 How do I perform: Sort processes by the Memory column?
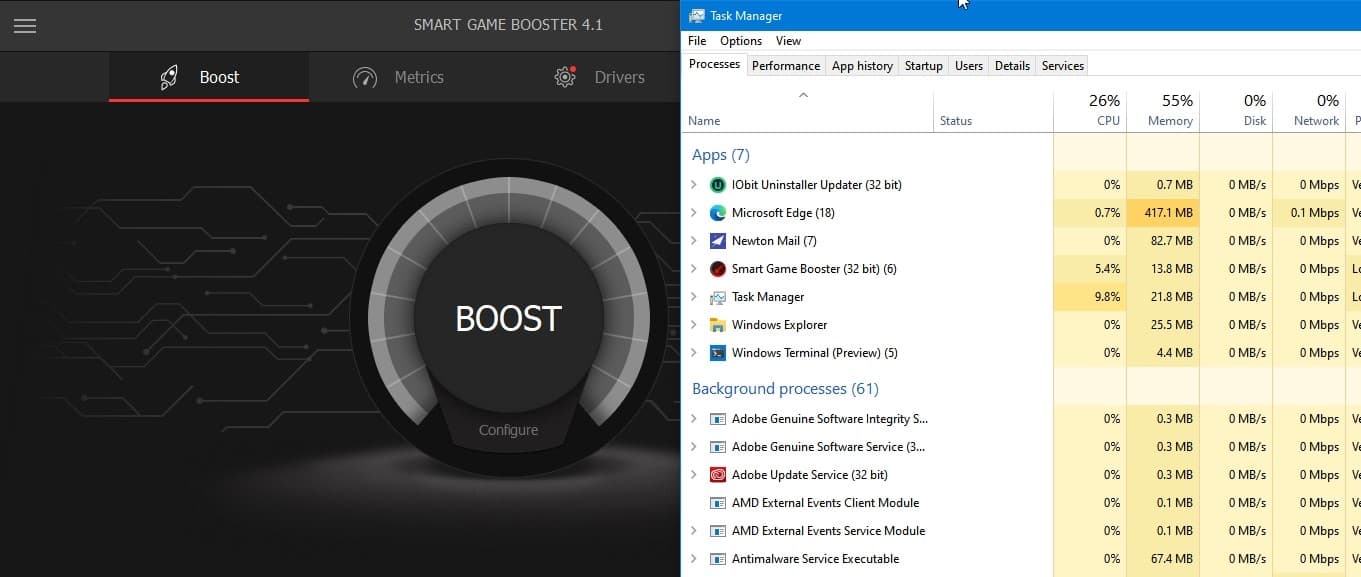pyautogui.click(x=1163, y=111)
